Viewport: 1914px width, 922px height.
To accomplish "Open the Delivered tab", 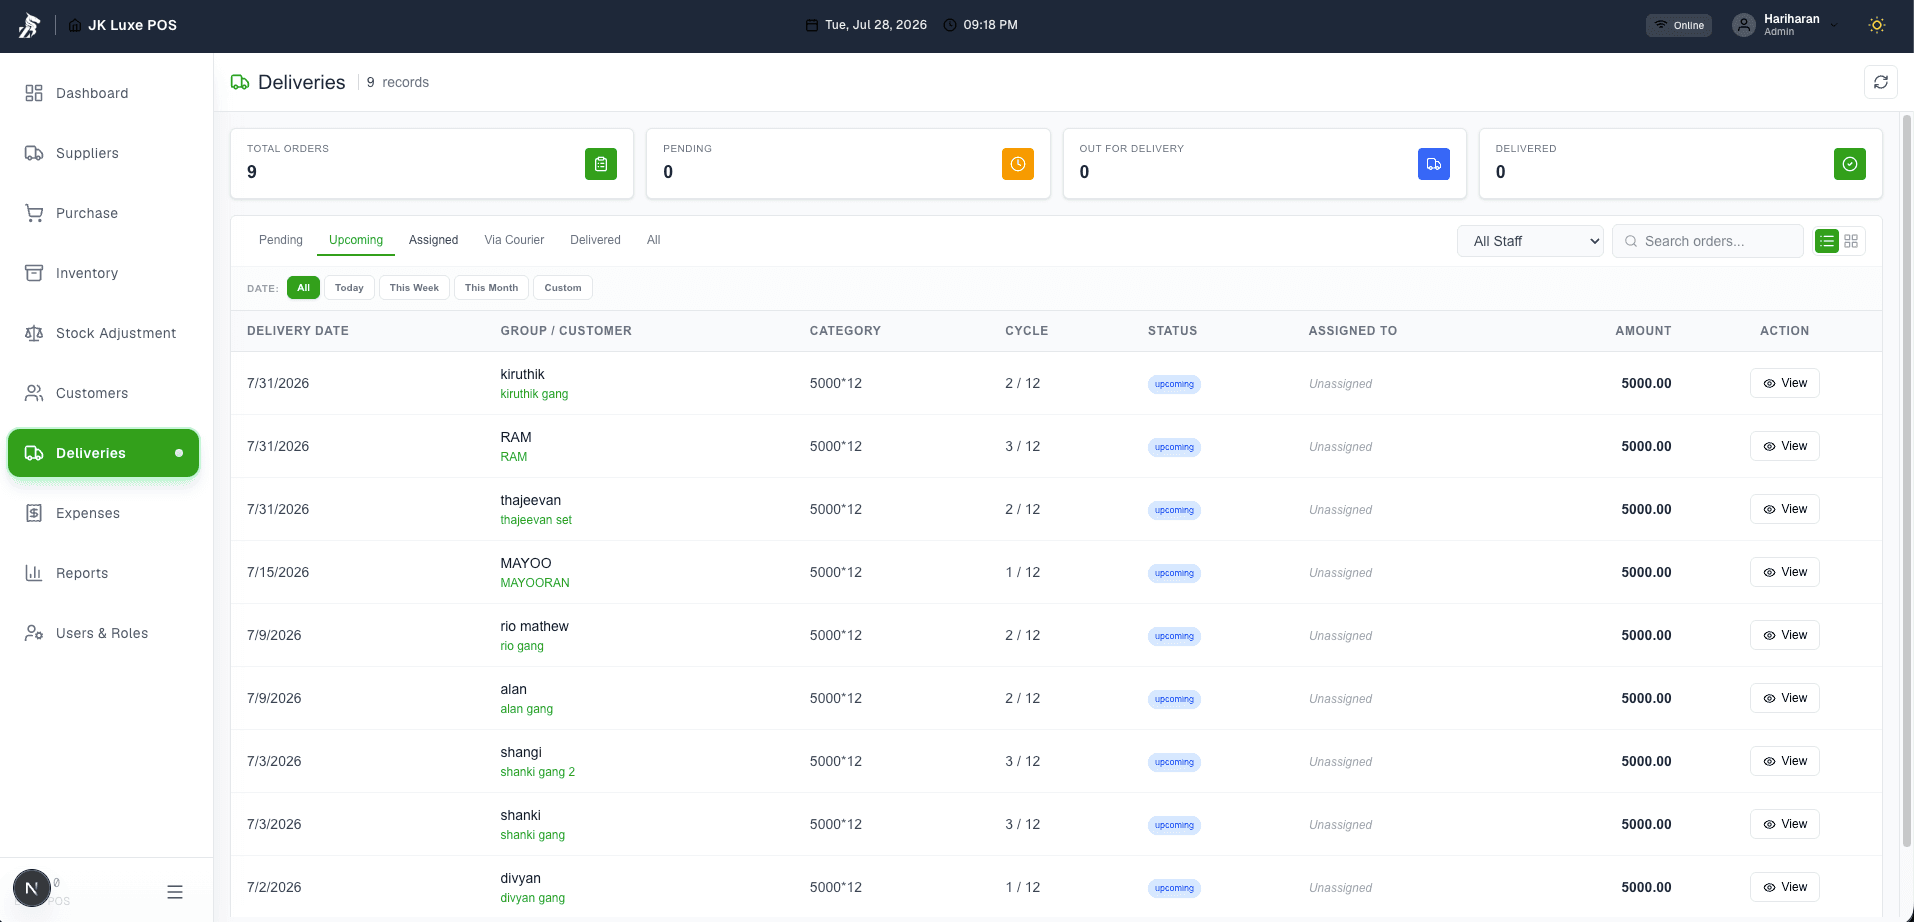I will [x=595, y=240].
